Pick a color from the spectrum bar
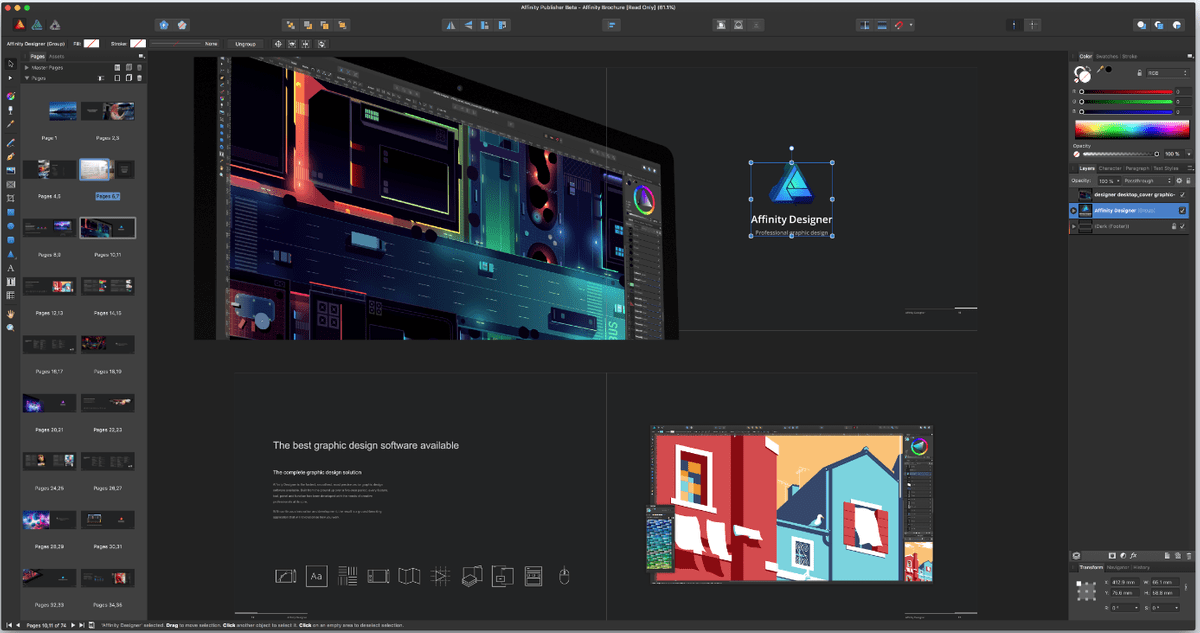1200x633 pixels. (x=1132, y=130)
